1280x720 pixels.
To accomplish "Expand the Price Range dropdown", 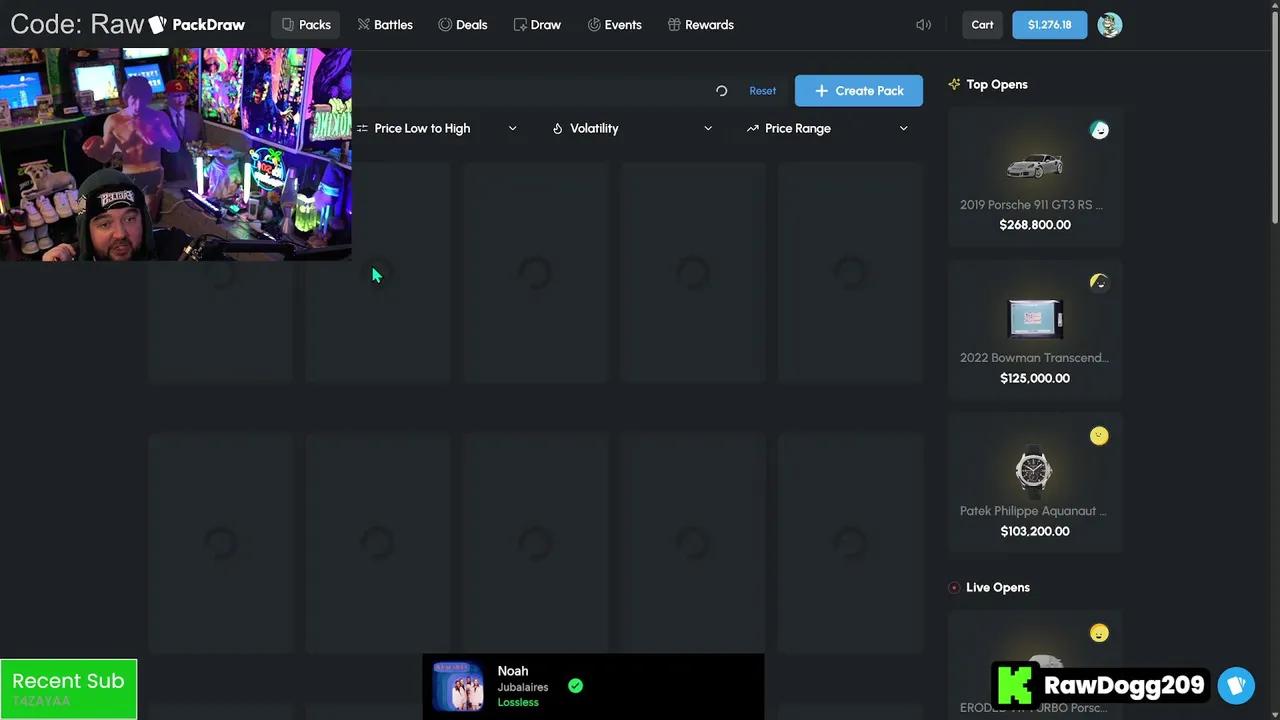I will click(827, 128).
